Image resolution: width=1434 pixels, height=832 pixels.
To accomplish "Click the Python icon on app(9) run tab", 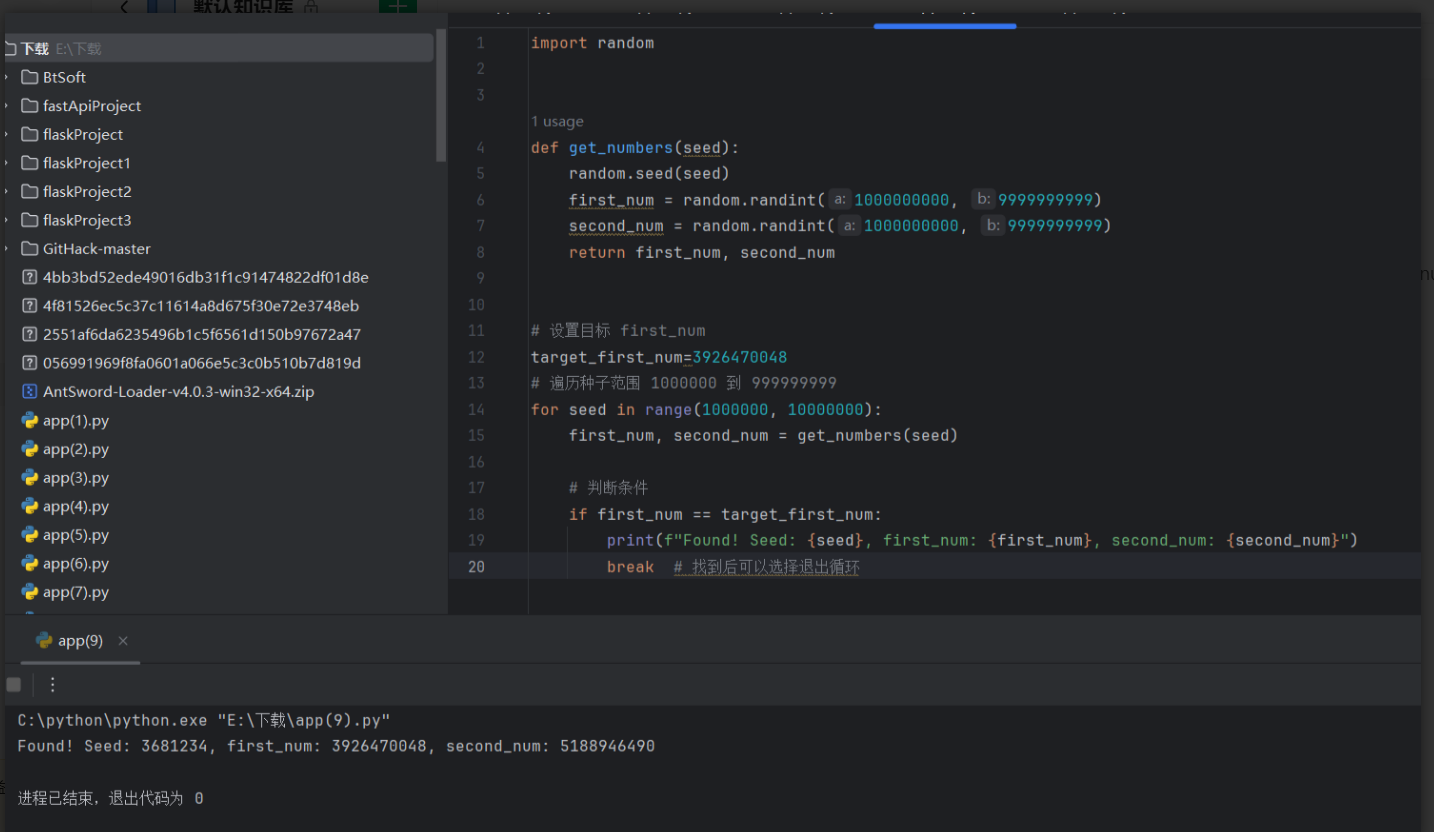I will 44,641.
